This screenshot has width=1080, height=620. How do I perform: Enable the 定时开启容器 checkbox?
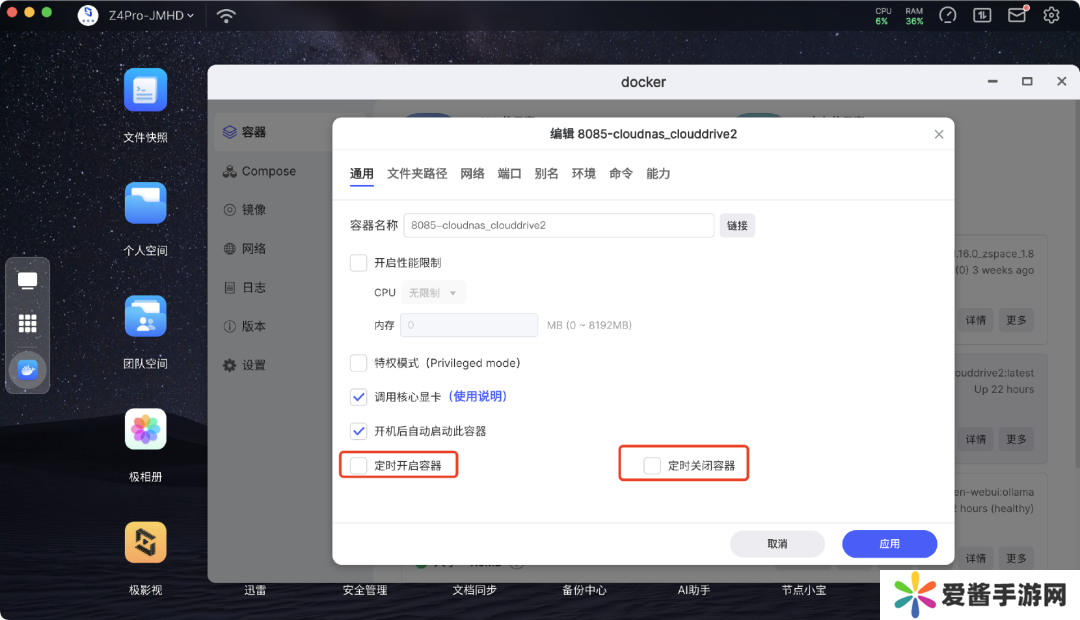[359, 465]
